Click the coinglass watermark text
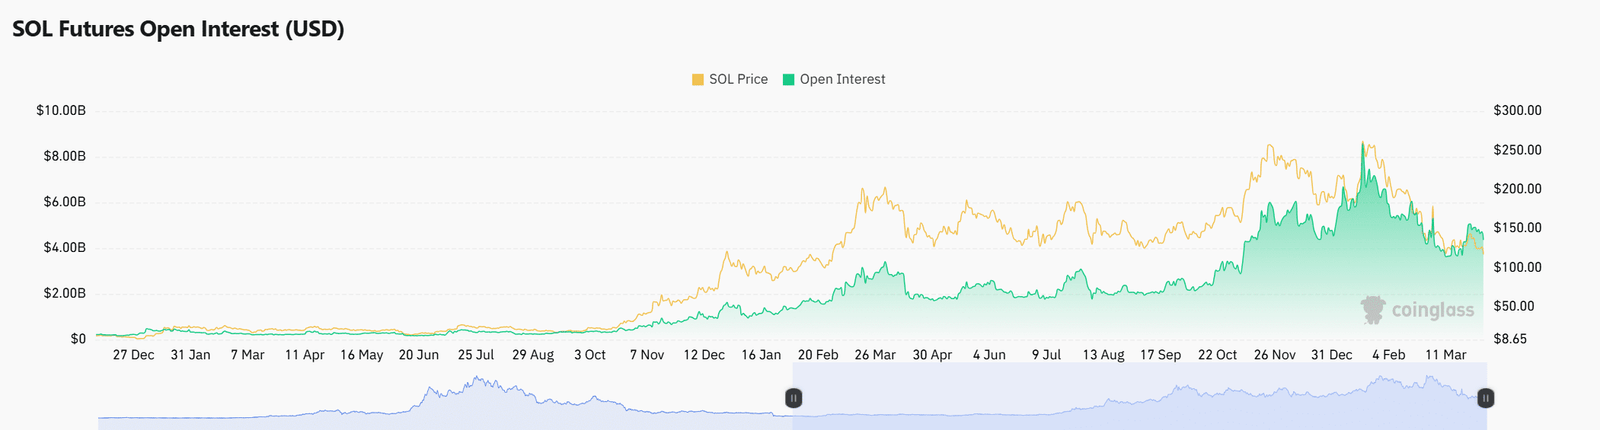Screen dimensions: 1600x430 1433,311
